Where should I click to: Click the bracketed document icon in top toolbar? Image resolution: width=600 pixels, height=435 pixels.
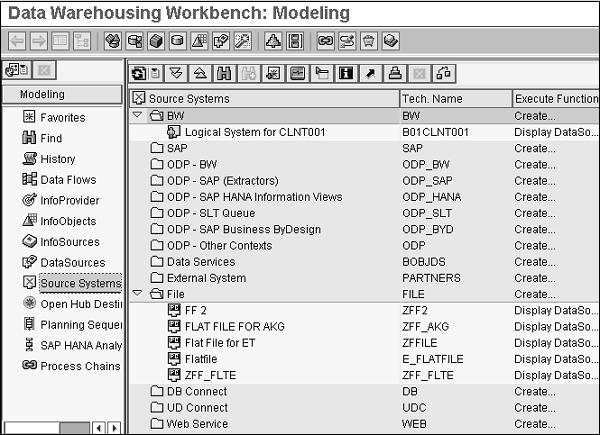[295, 41]
